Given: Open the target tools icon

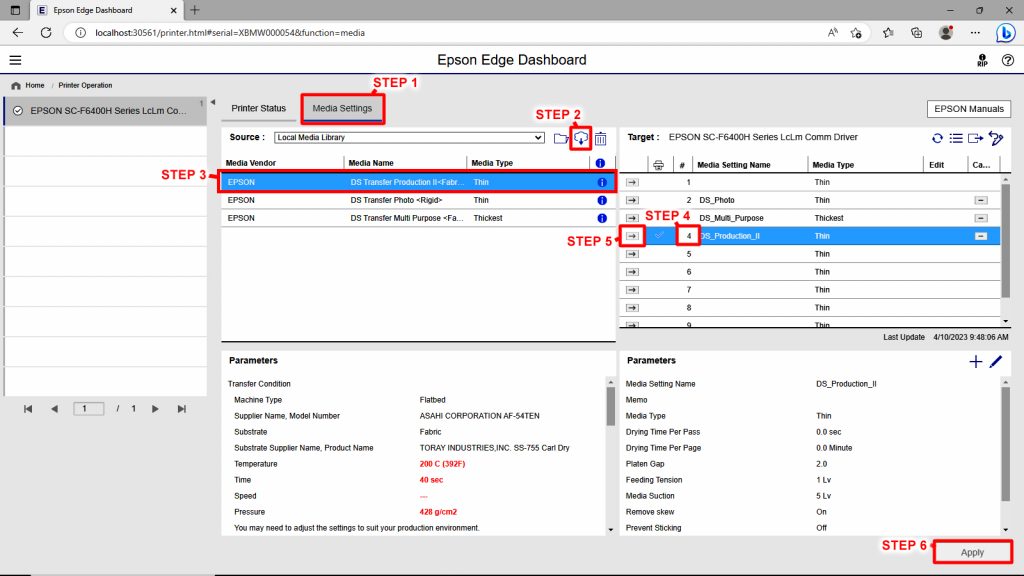Looking at the screenshot, I should pyautogui.click(x=996, y=138).
